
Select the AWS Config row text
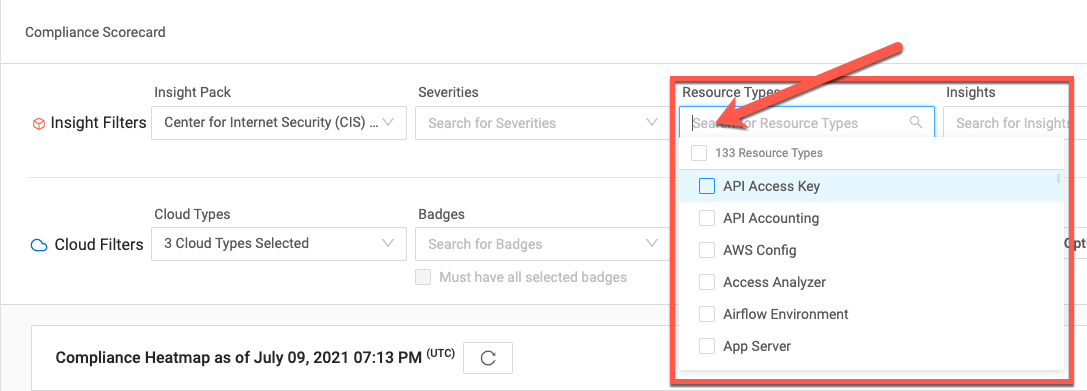[x=760, y=250]
